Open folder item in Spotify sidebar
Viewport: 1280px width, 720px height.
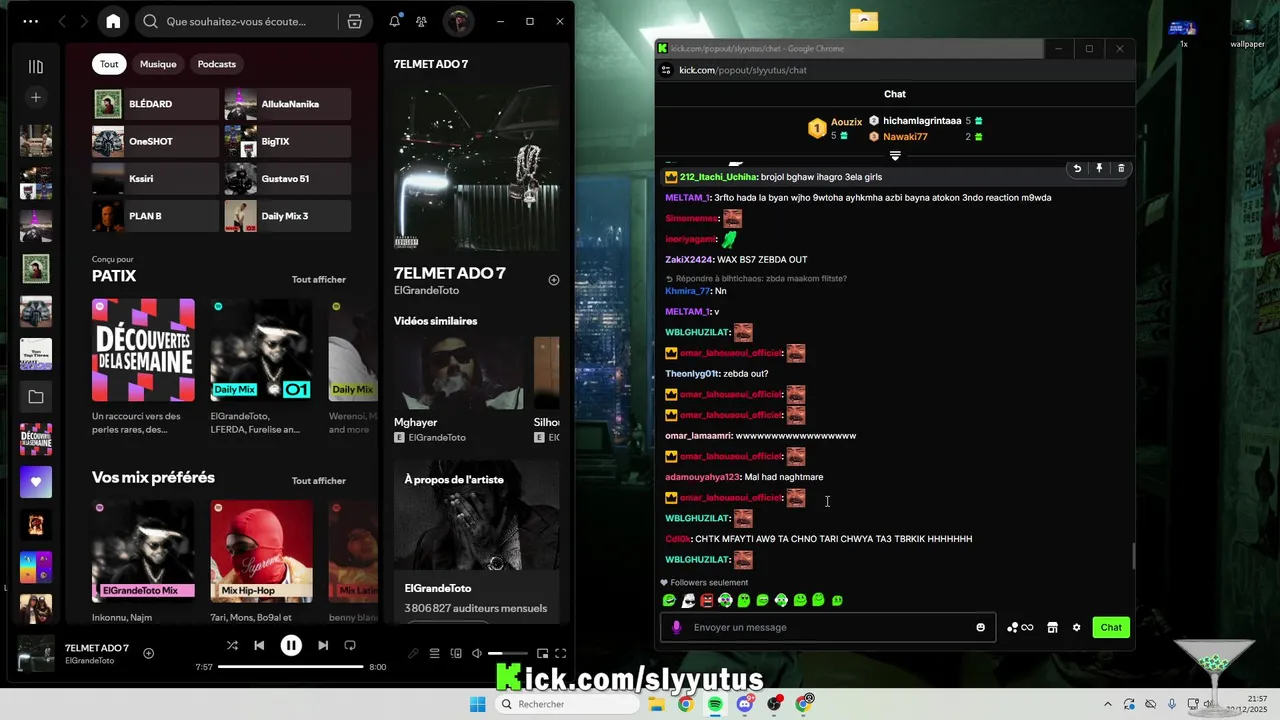36,397
